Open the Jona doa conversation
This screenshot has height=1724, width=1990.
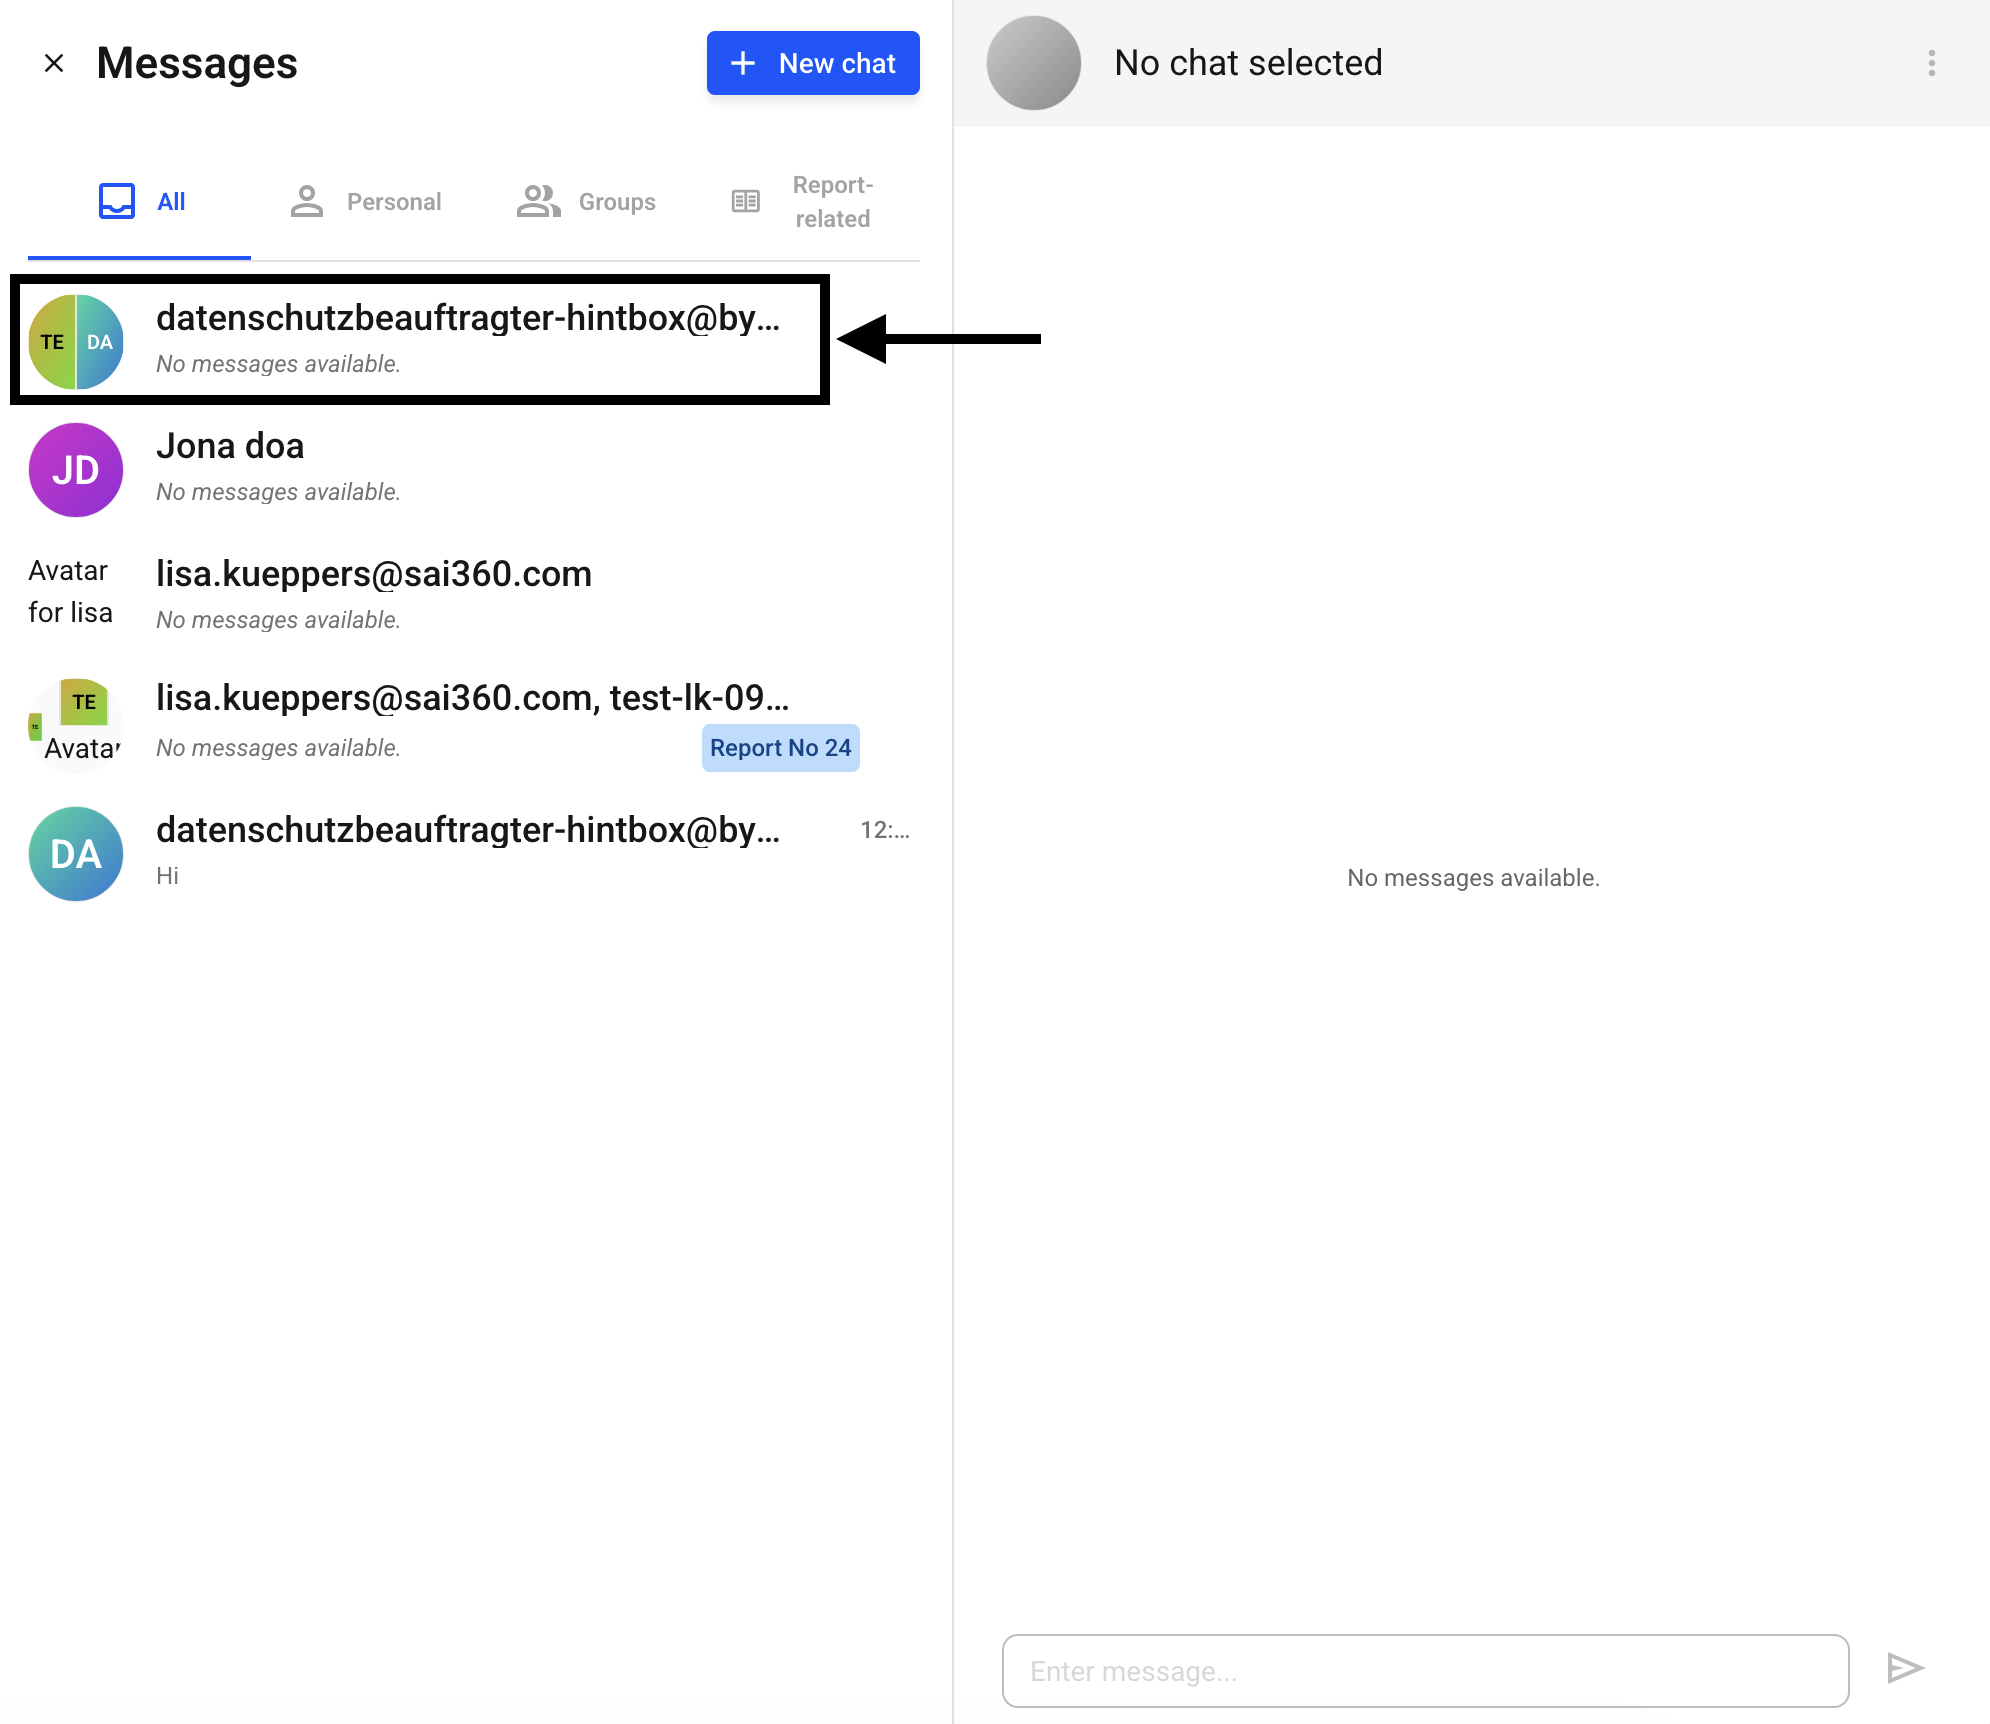pyautogui.click(x=400, y=468)
